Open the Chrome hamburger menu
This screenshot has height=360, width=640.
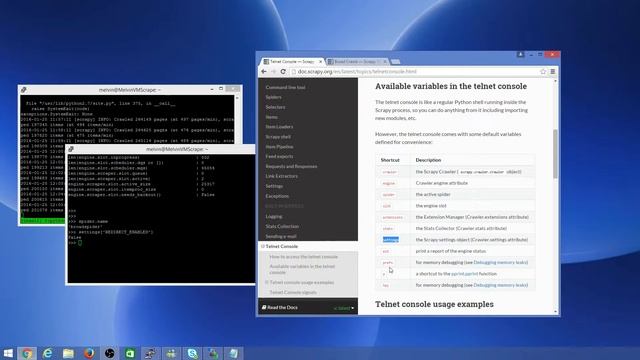click(553, 71)
